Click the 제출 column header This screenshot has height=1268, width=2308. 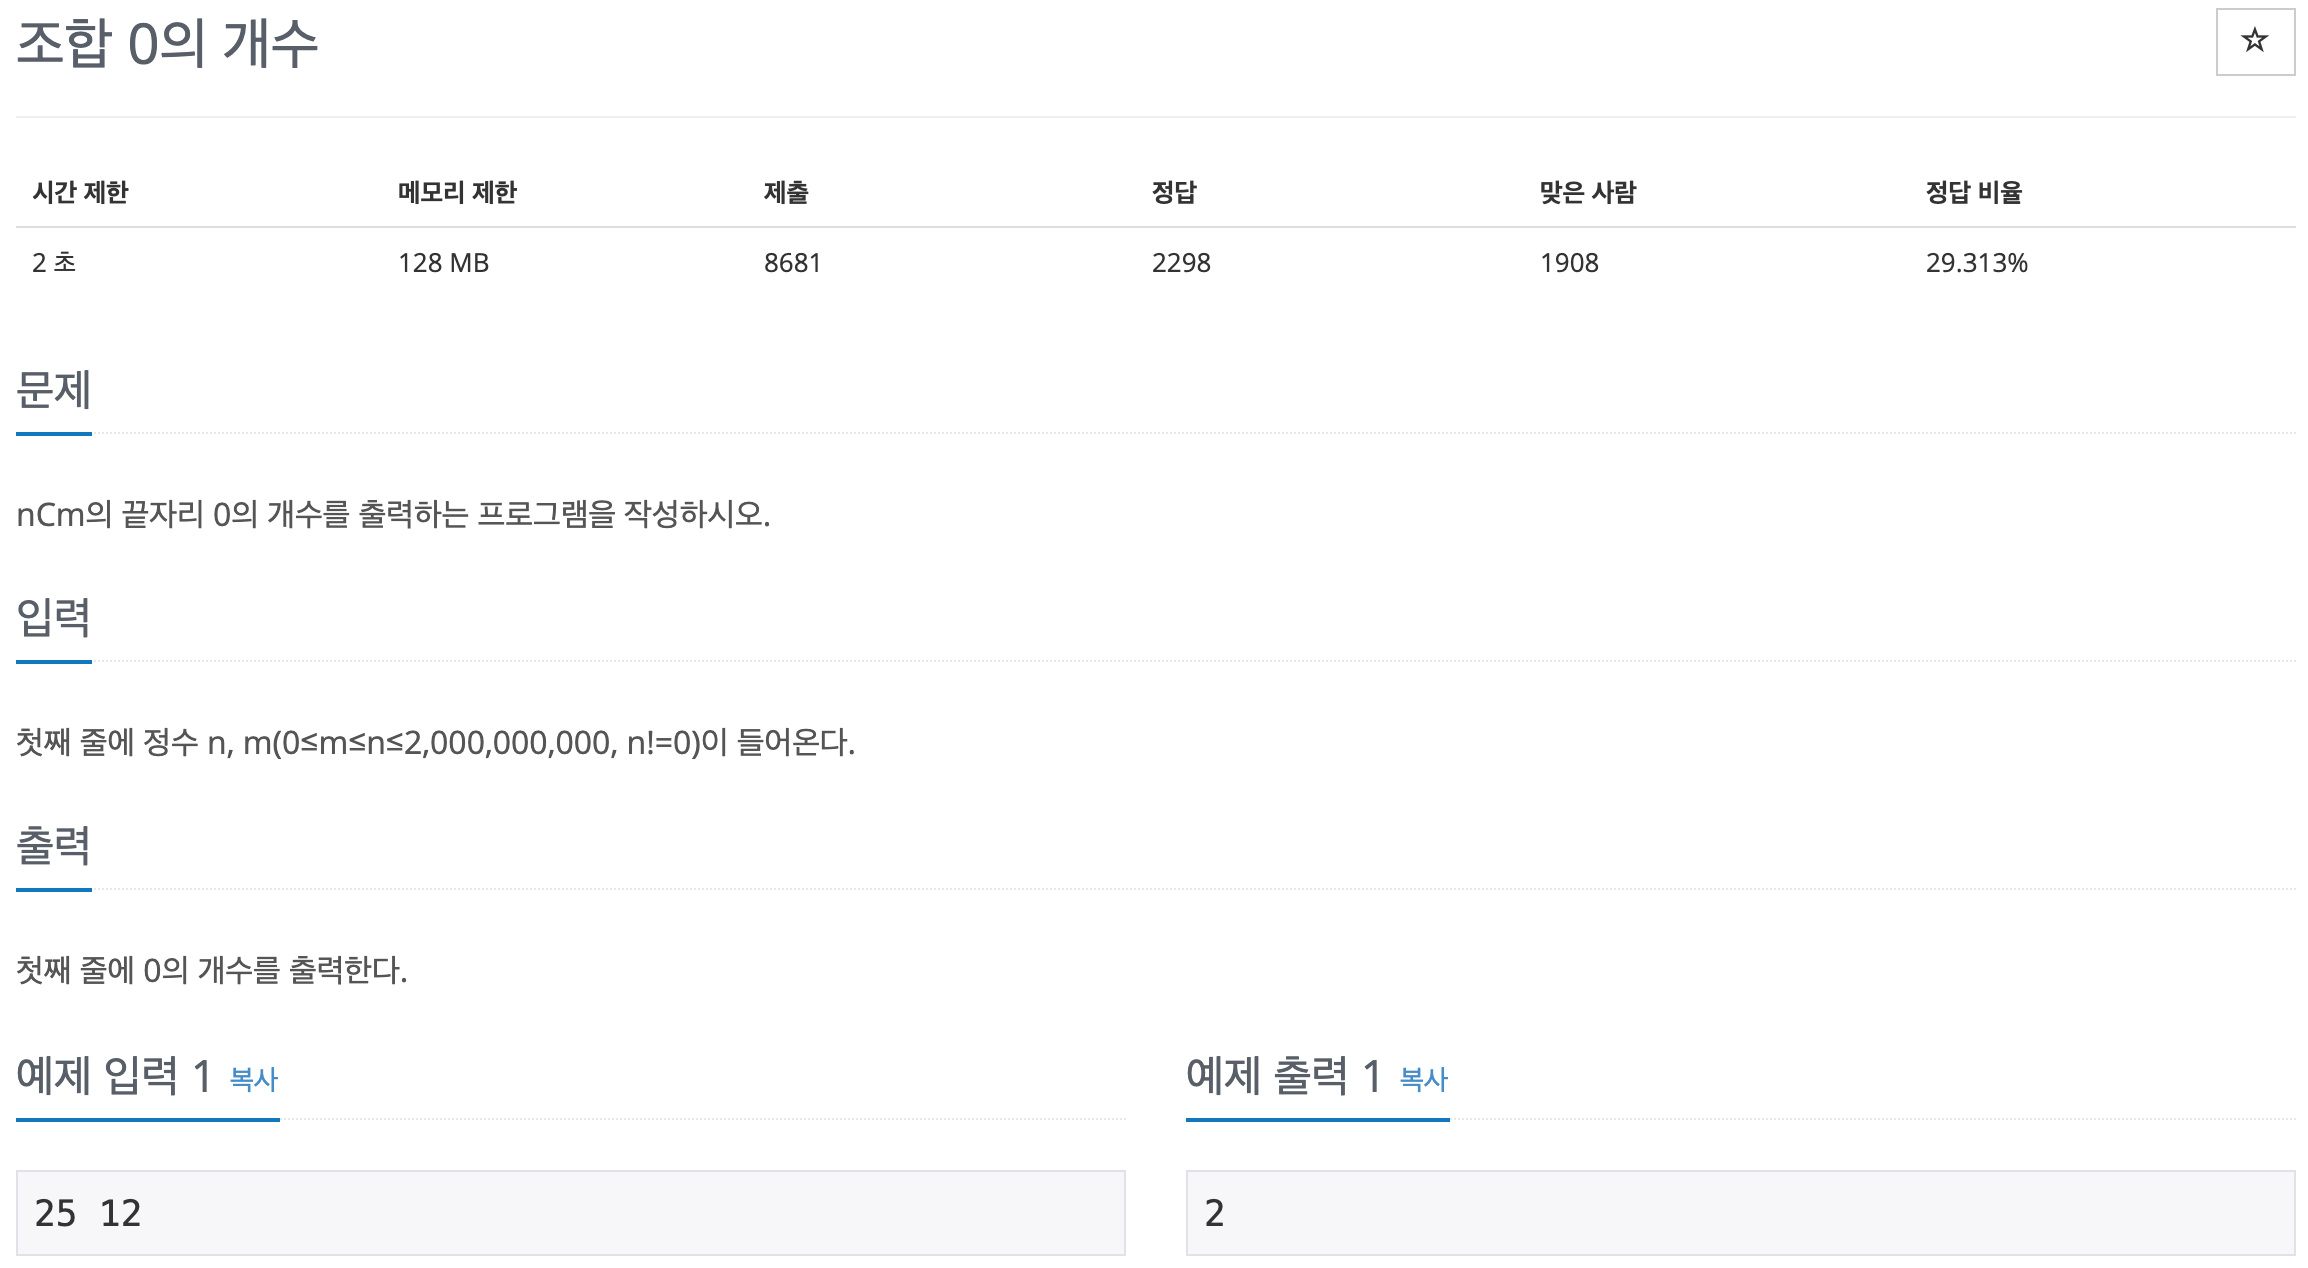pos(786,192)
